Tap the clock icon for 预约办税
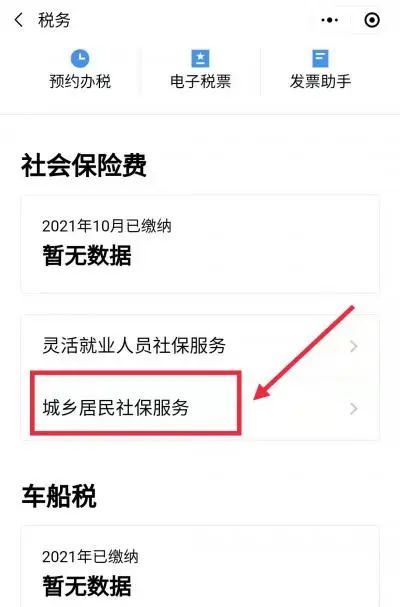Screen dimensions: 400x607 pyautogui.click(x=80, y=59)
